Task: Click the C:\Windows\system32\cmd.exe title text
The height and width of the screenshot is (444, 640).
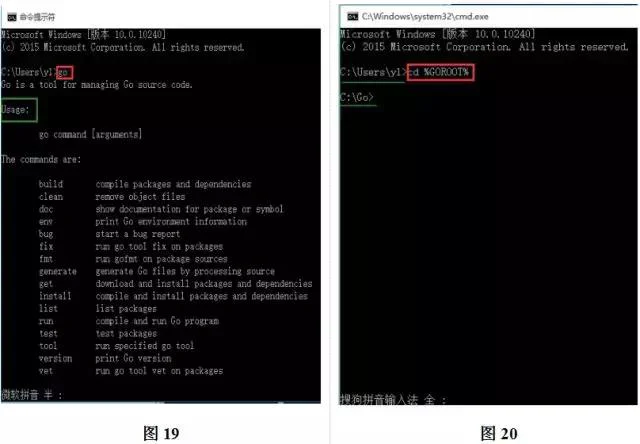Action: [x=425, y=16]
